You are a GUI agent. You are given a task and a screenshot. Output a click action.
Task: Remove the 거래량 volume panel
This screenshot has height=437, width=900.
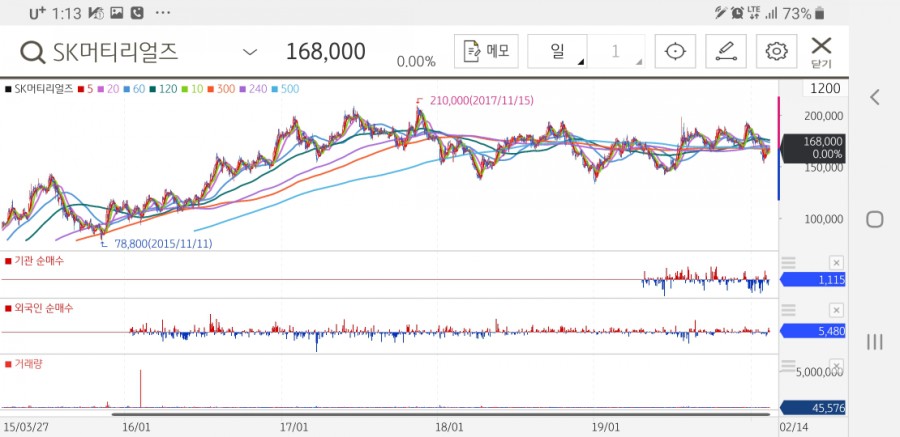point(836,366)
